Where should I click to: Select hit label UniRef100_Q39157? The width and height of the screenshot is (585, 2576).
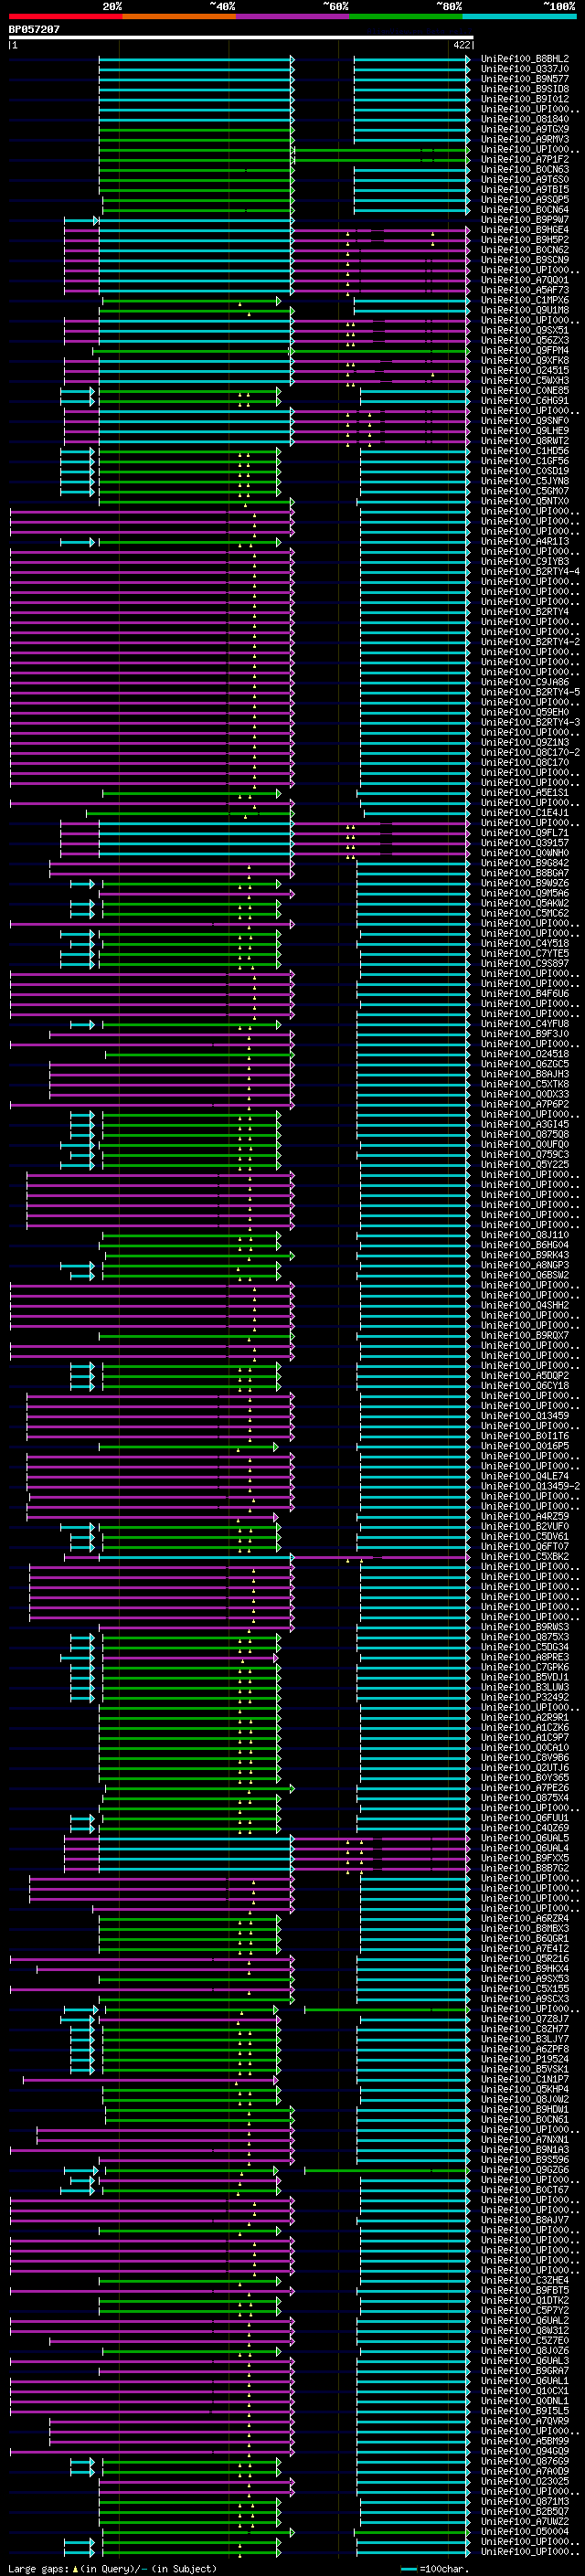[525, 843]
